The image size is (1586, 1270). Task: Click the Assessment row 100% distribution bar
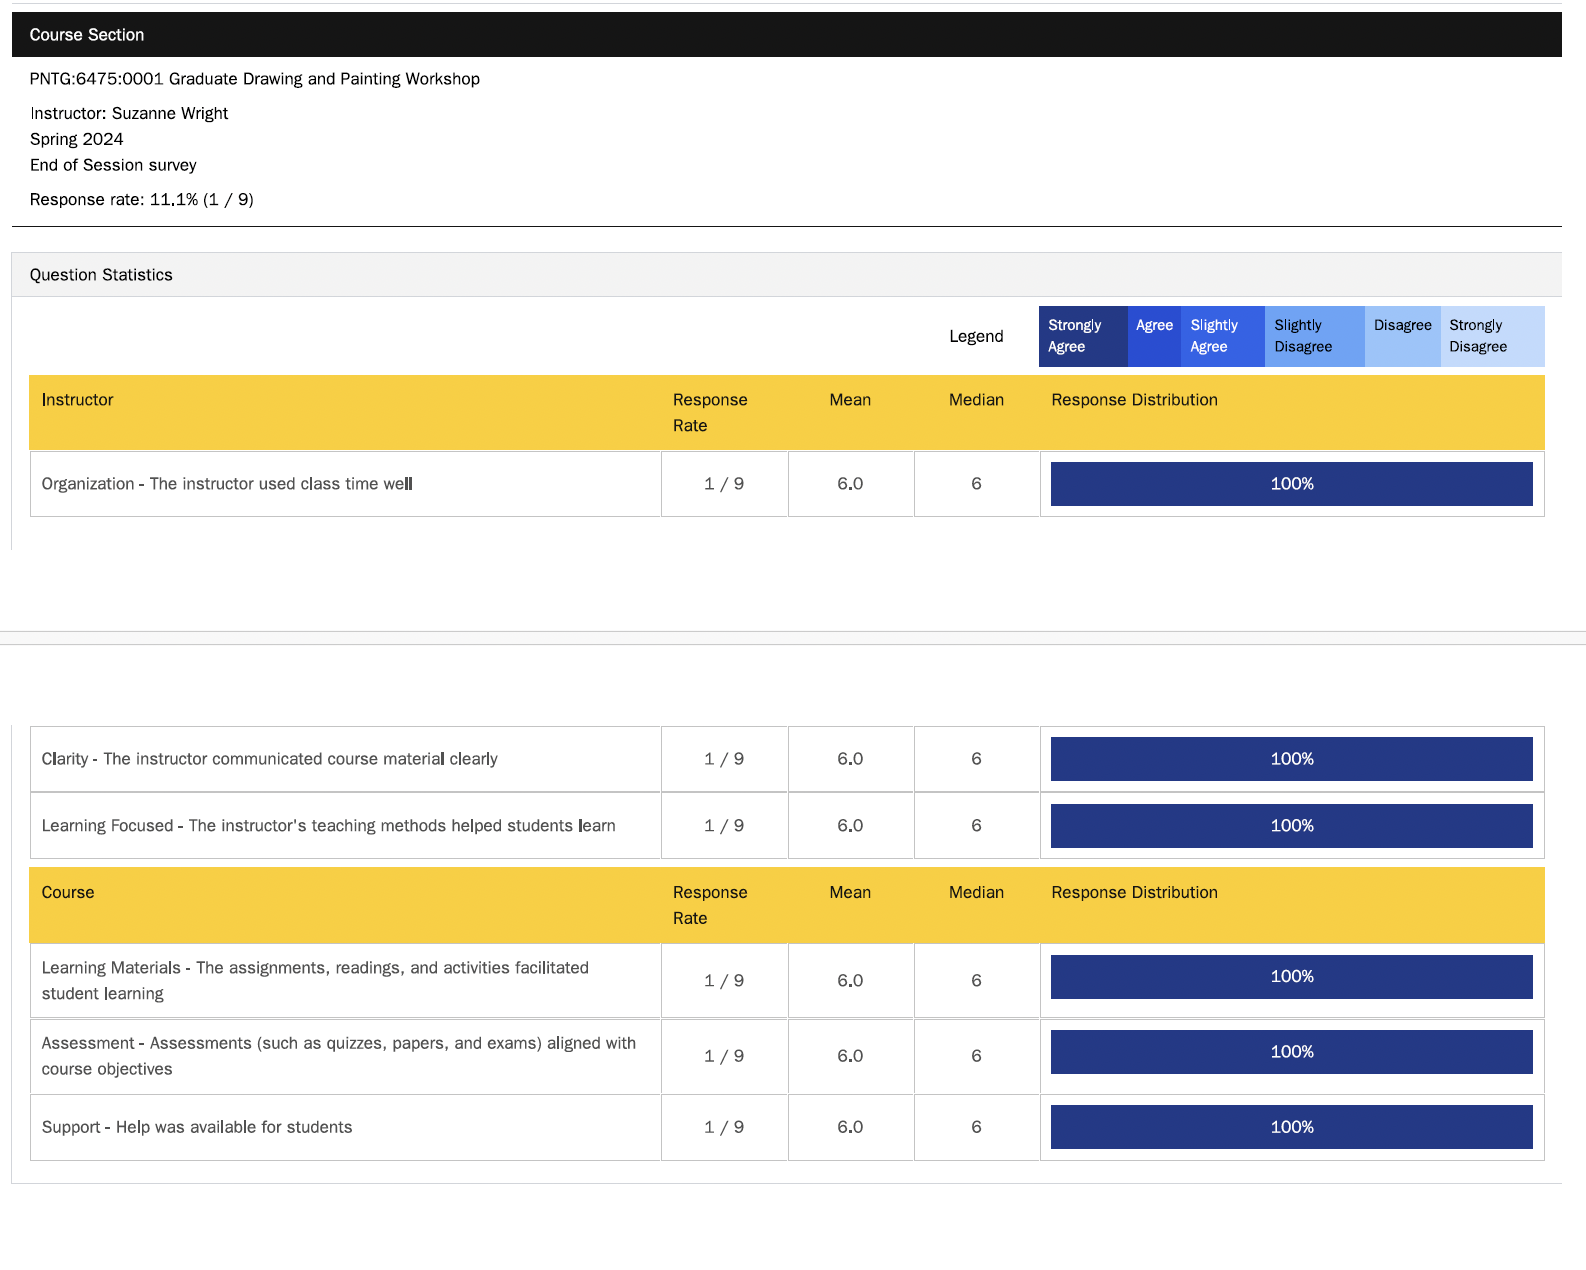[1292, 1052]
